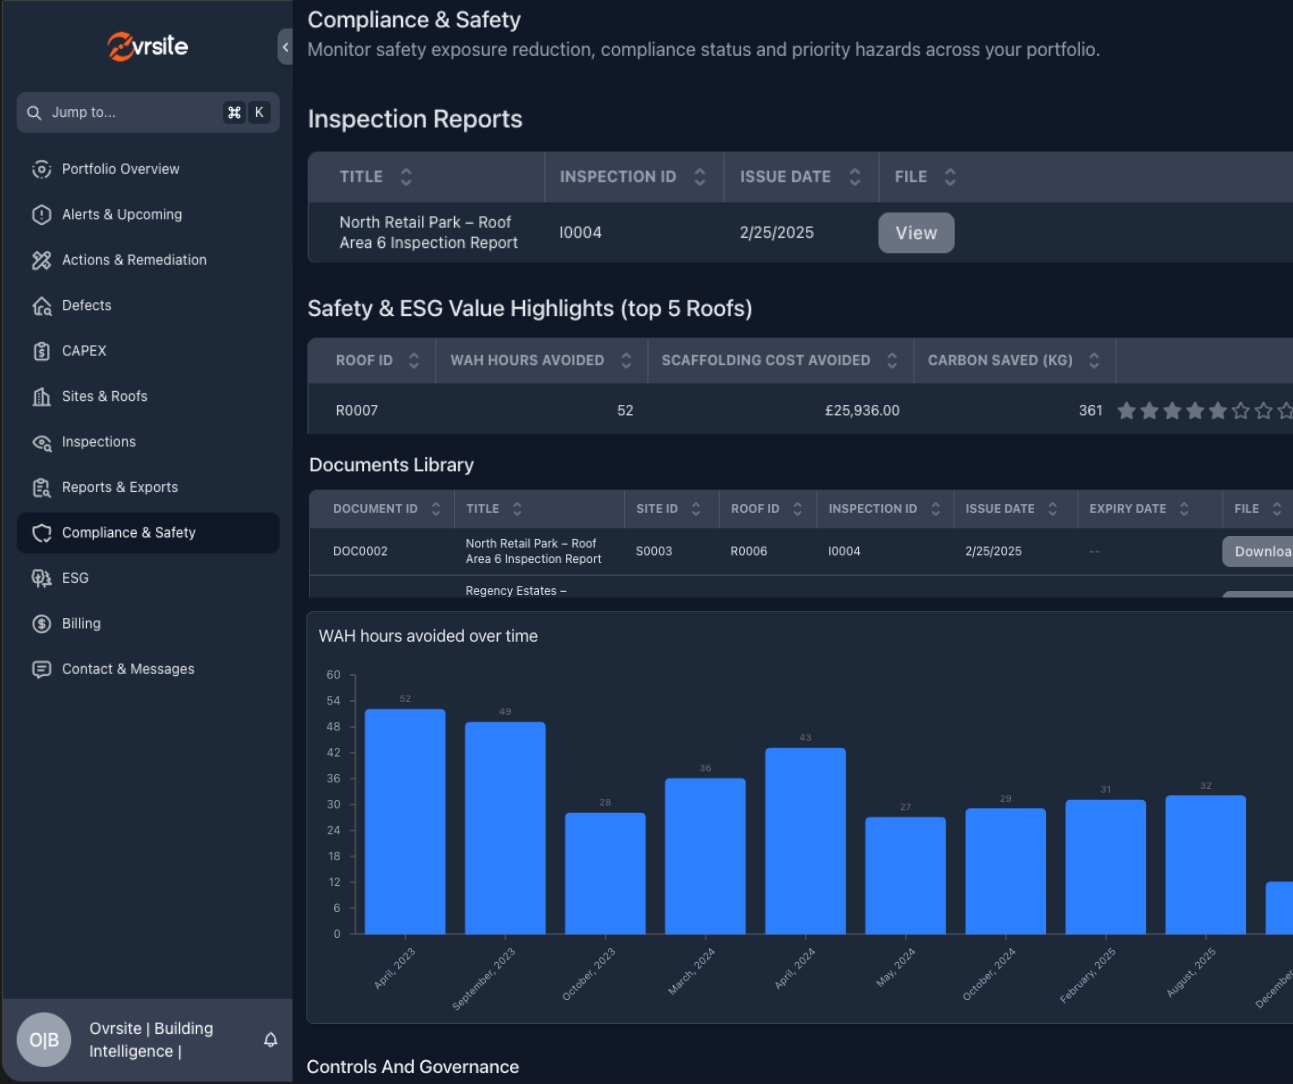Image resolution: width=1293 pixels, height=1084 pixels.
Task: Click the Reports & Exports icon
Action: pyautogui.click(x=42, y=487)
